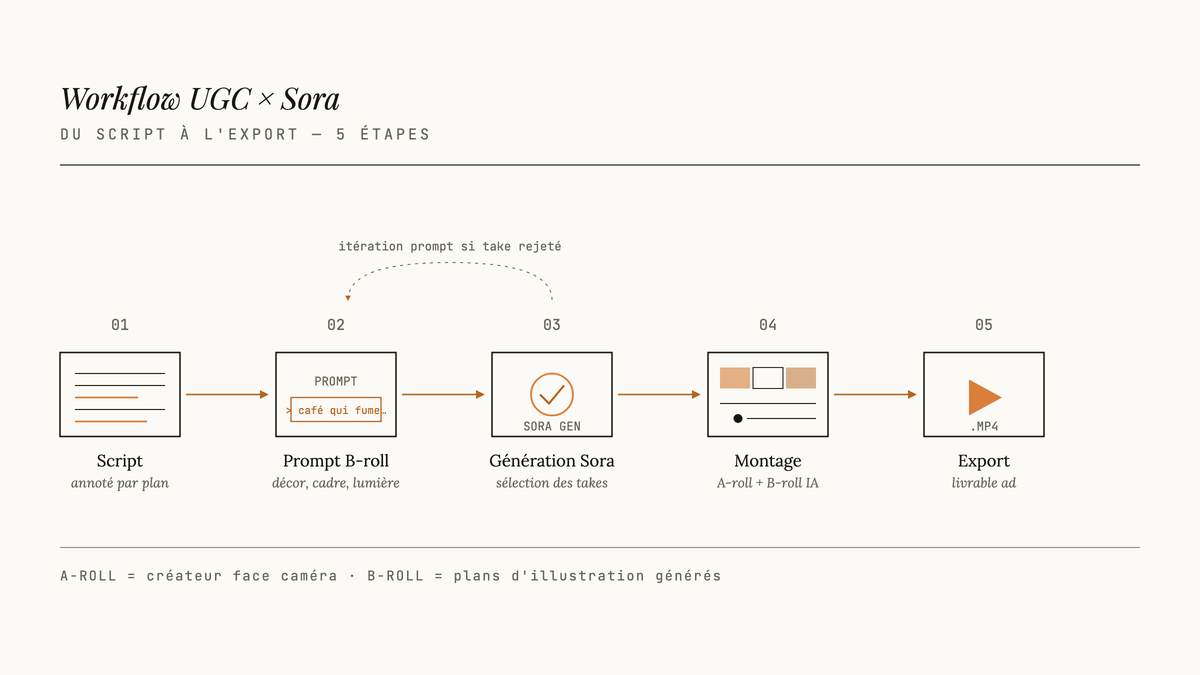Click step number 05
The width and height of the screenshot is (1200, 675).
(x=984, y=325)
